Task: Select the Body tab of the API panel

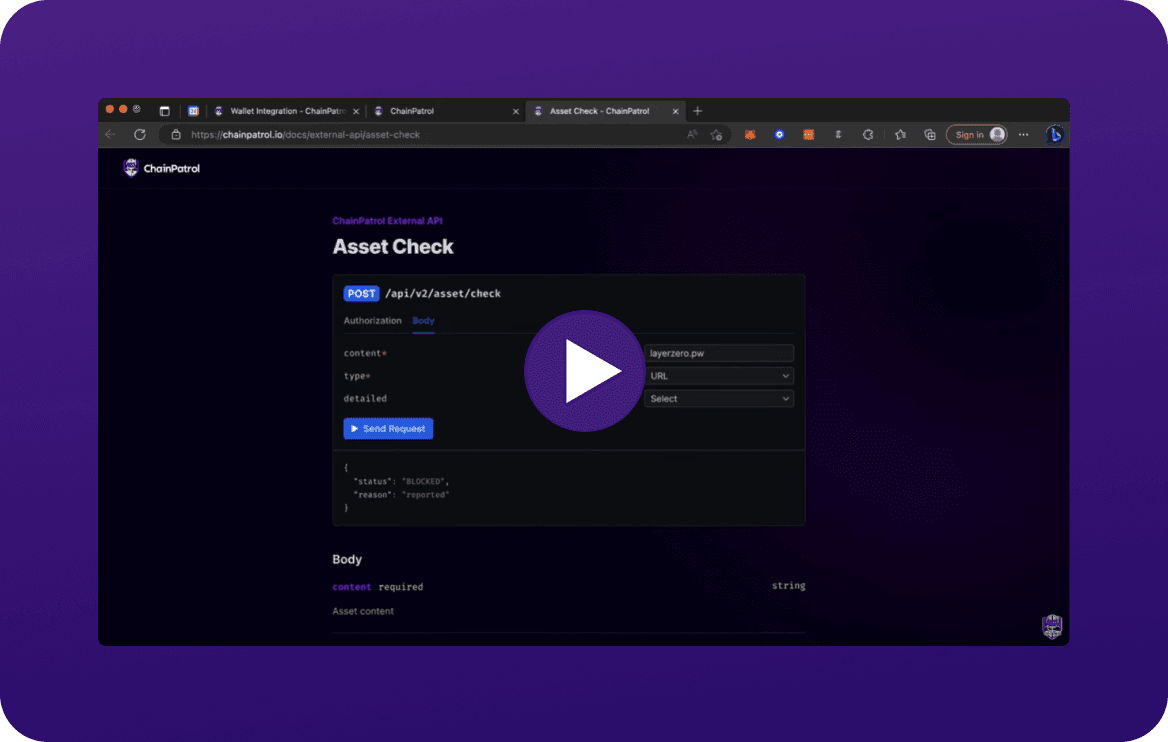Action: [423, 320]
